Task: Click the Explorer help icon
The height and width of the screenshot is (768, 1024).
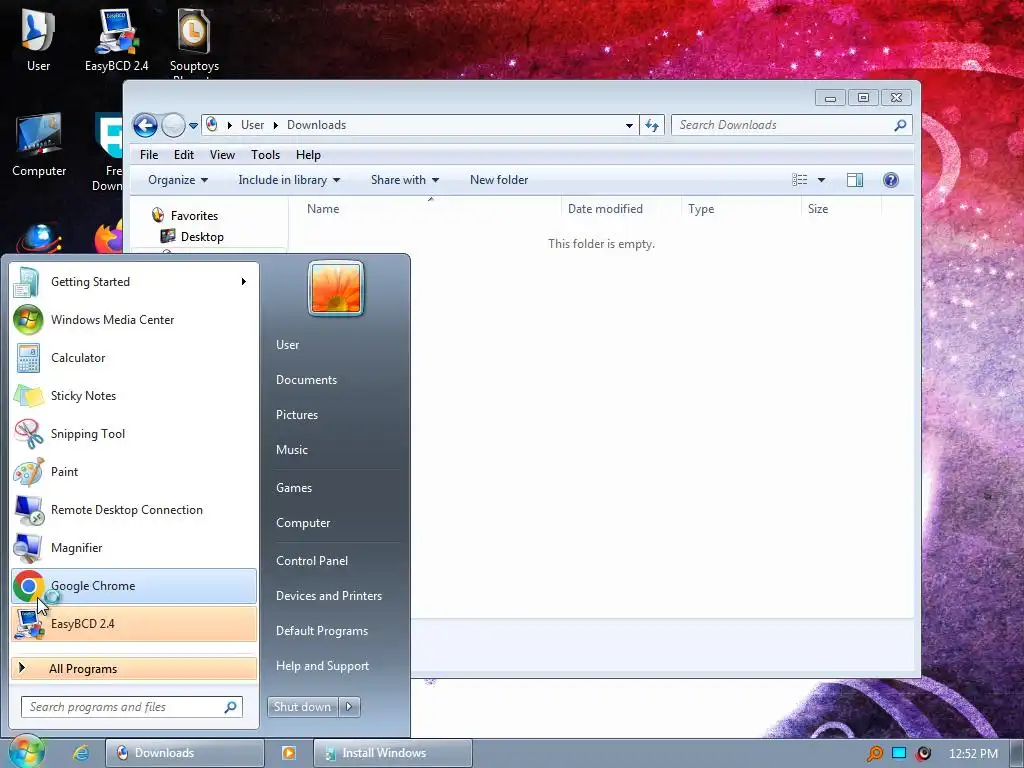Action: coord(891,180)
